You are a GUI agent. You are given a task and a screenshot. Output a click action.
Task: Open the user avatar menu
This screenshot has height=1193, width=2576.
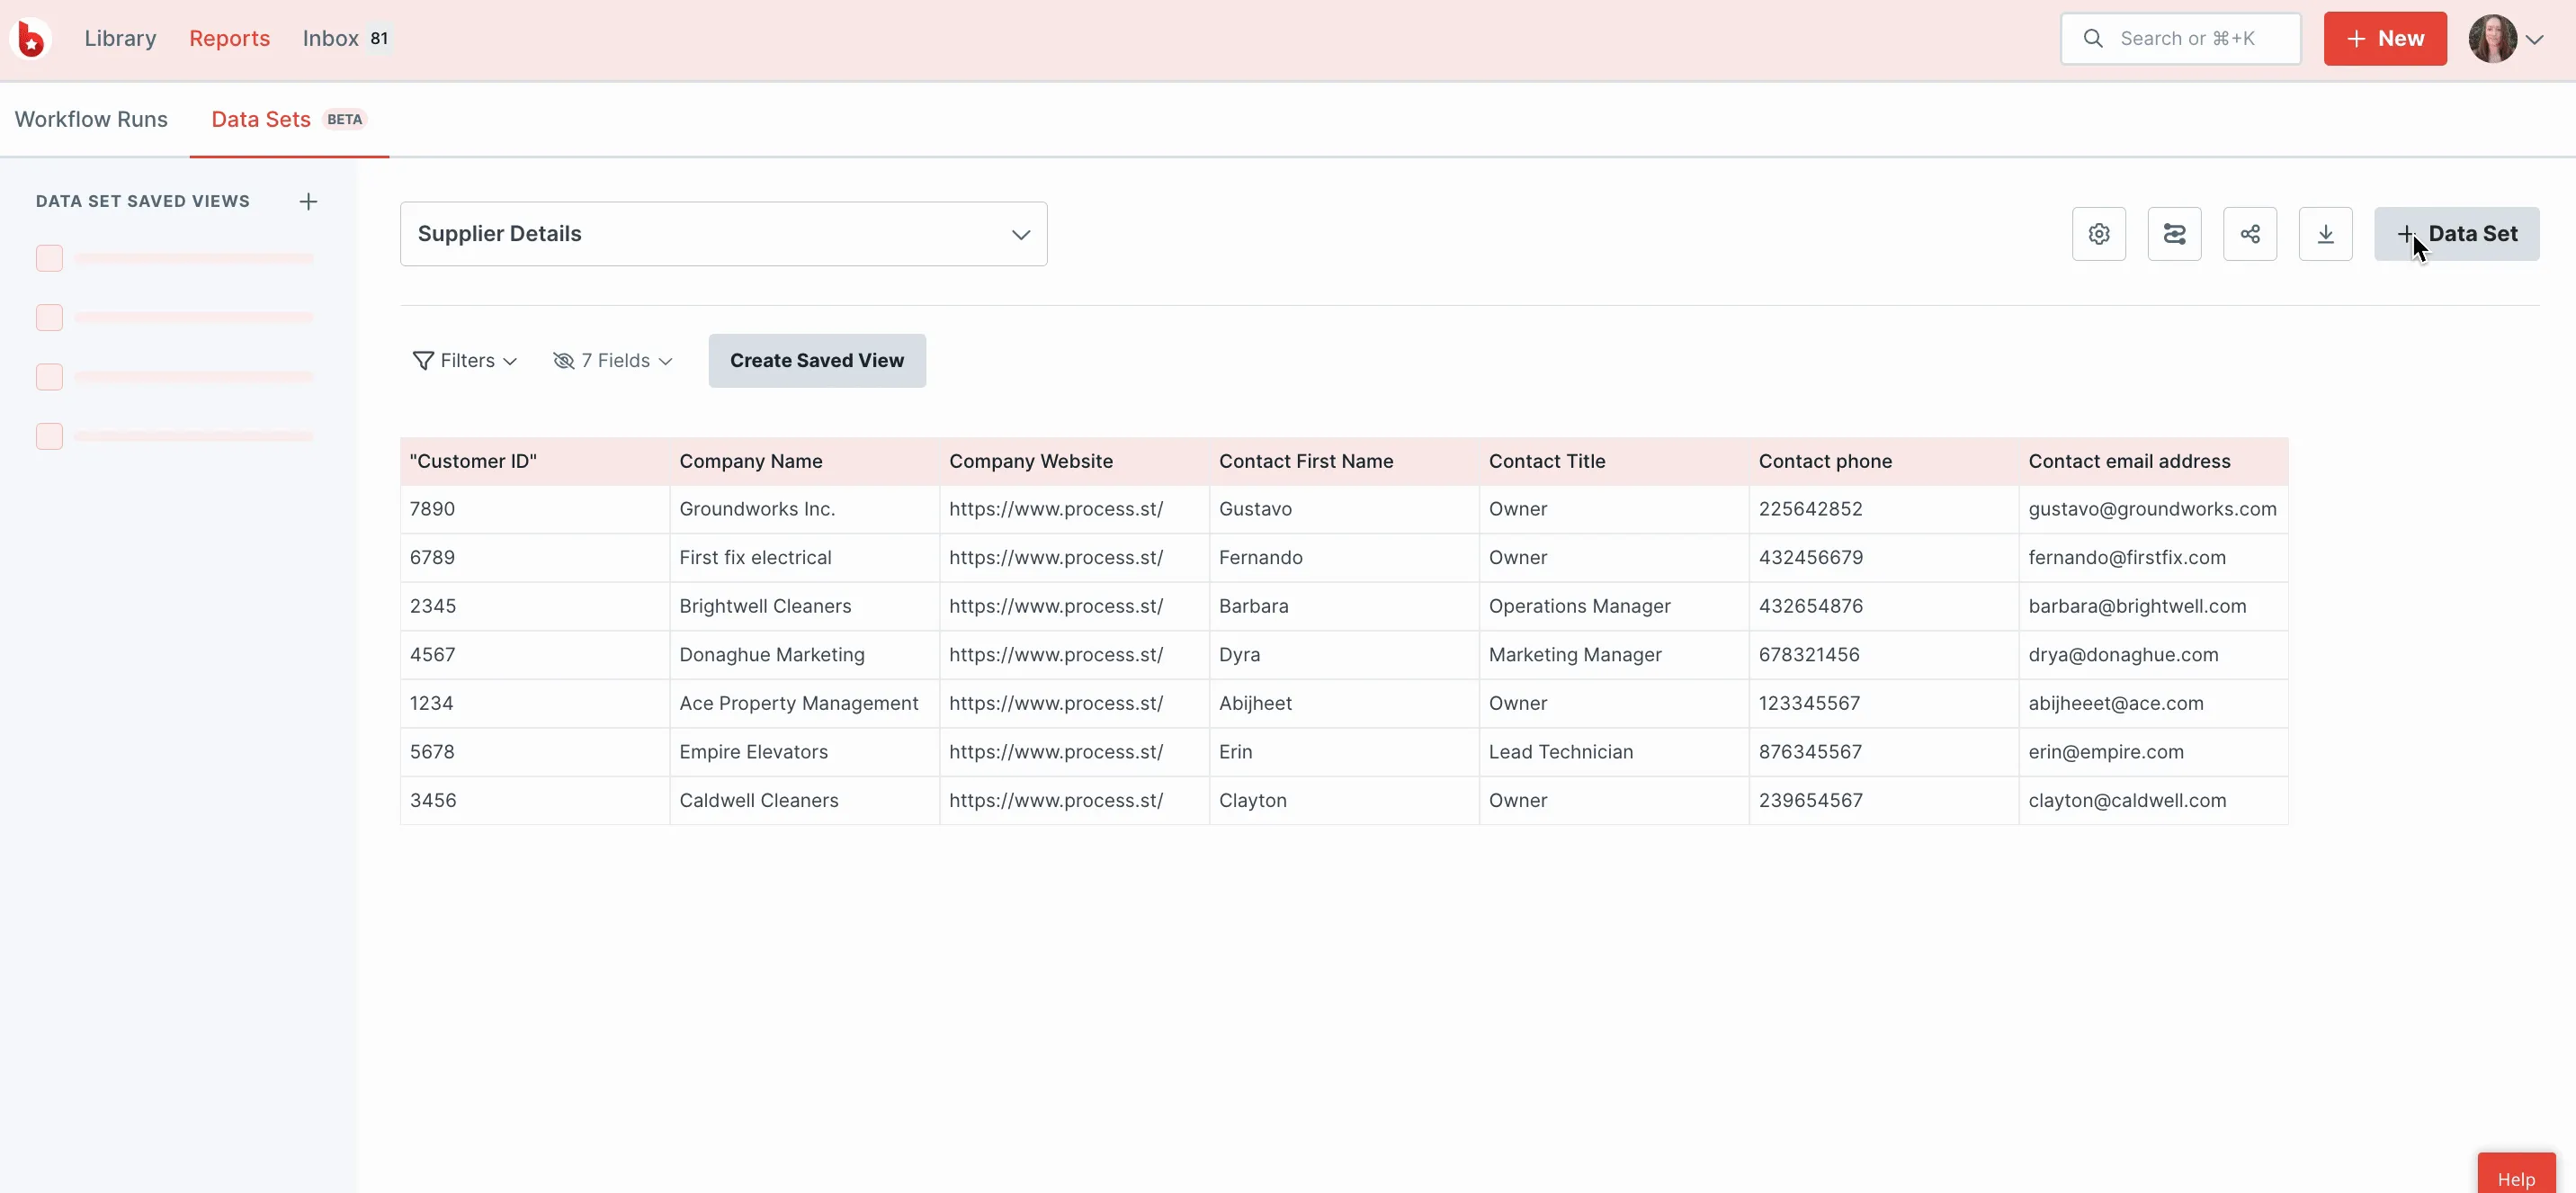pos(2505,39)
